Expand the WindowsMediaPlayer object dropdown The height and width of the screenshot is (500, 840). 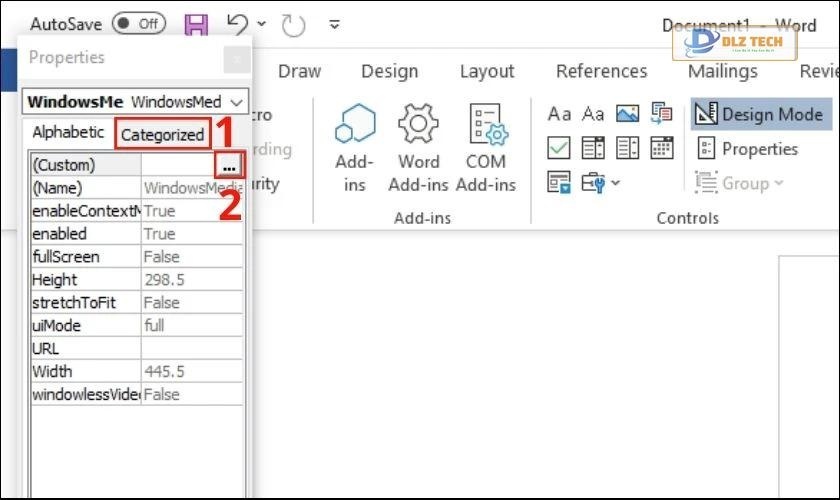236,102
